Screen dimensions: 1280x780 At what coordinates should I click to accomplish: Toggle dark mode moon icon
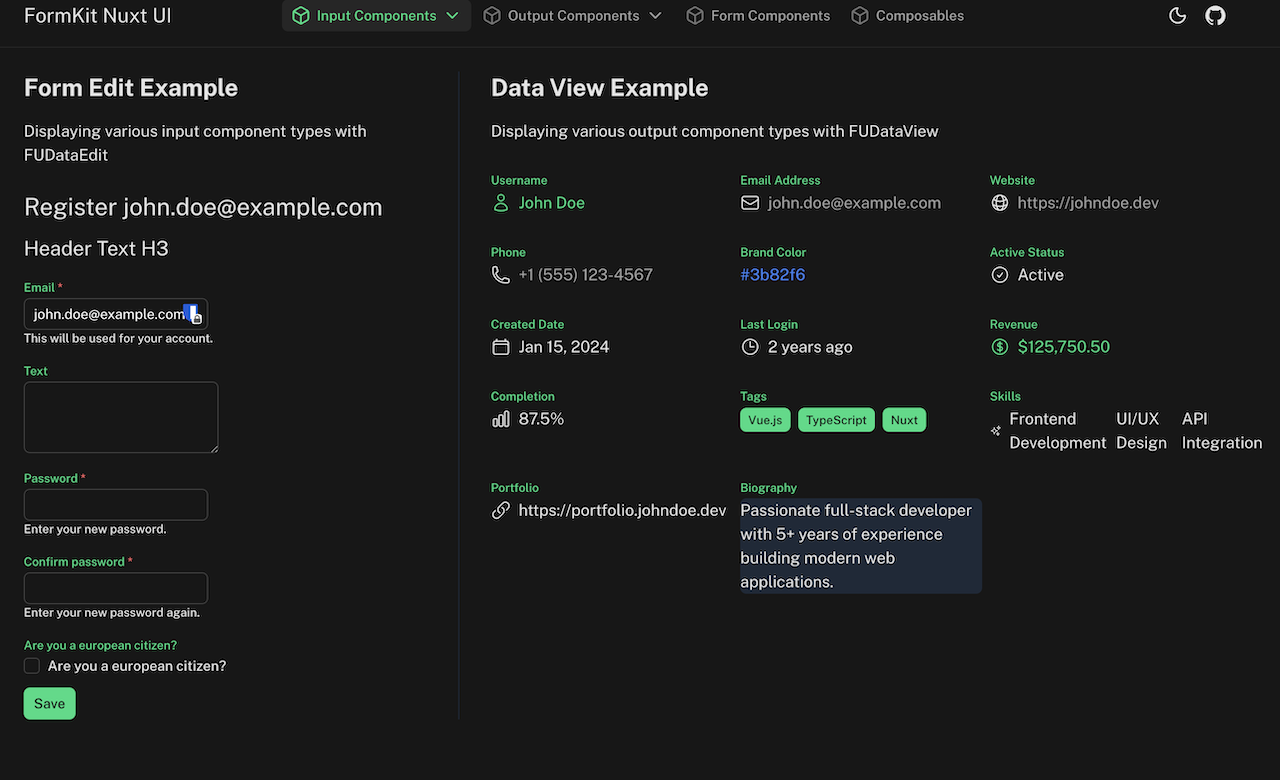click(1177, 16)
